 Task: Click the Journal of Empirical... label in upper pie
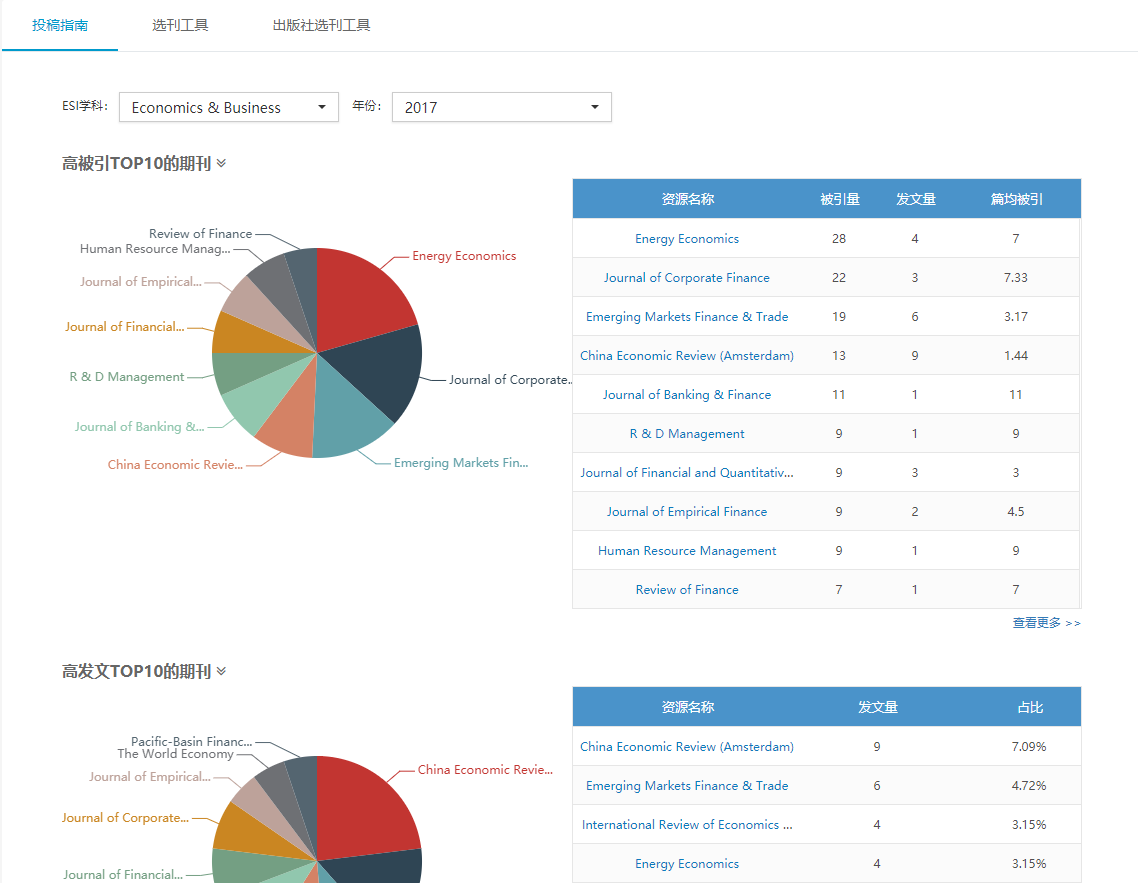click(x=141, y=282)
